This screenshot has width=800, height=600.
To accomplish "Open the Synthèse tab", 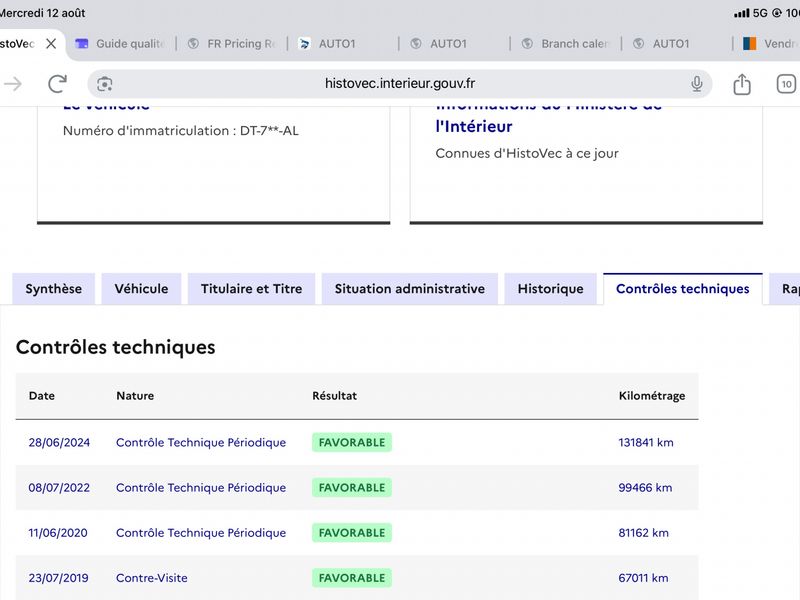I will coord(54,289).
